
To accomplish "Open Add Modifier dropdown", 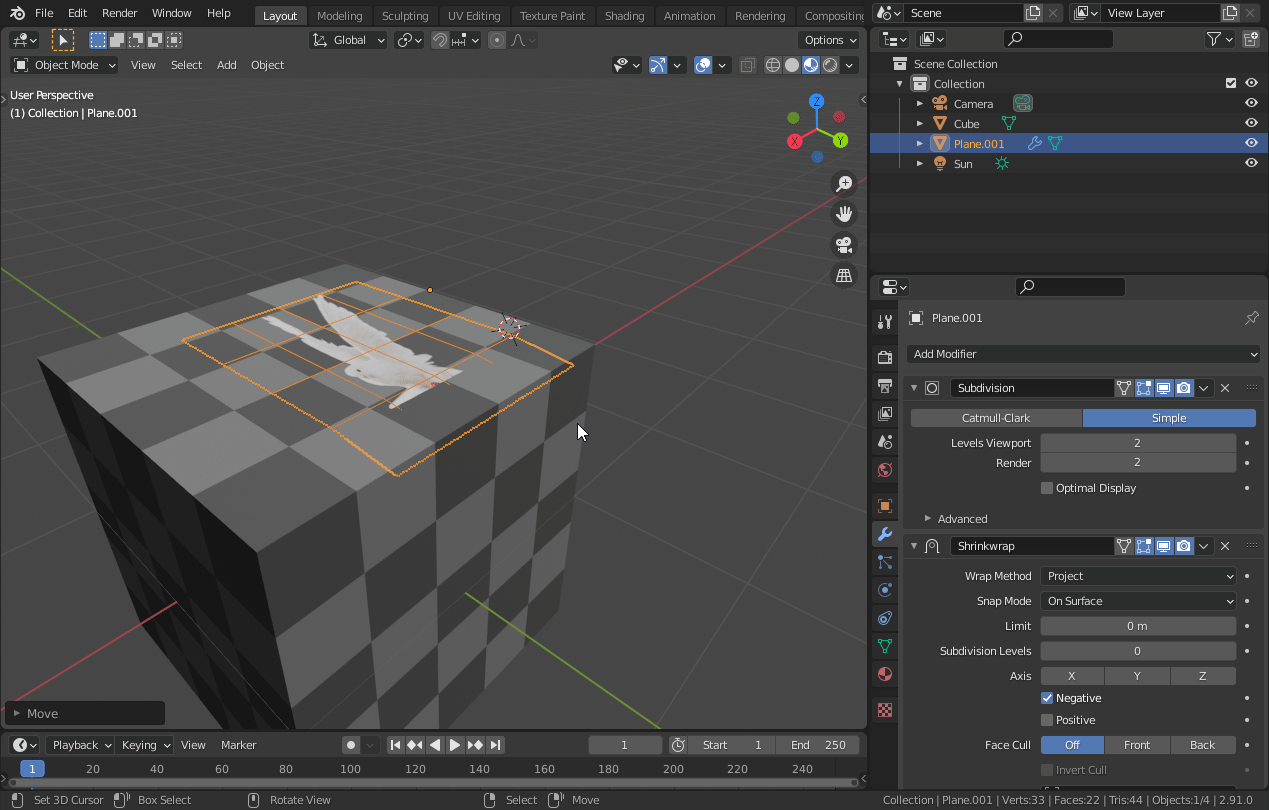I will (1084, 354).
